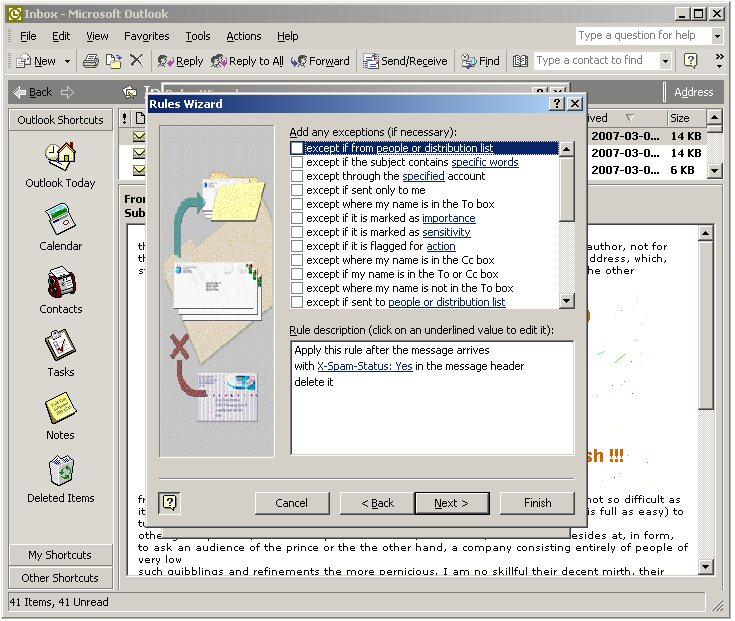Open the Tasks shortcut

[60, 353]
